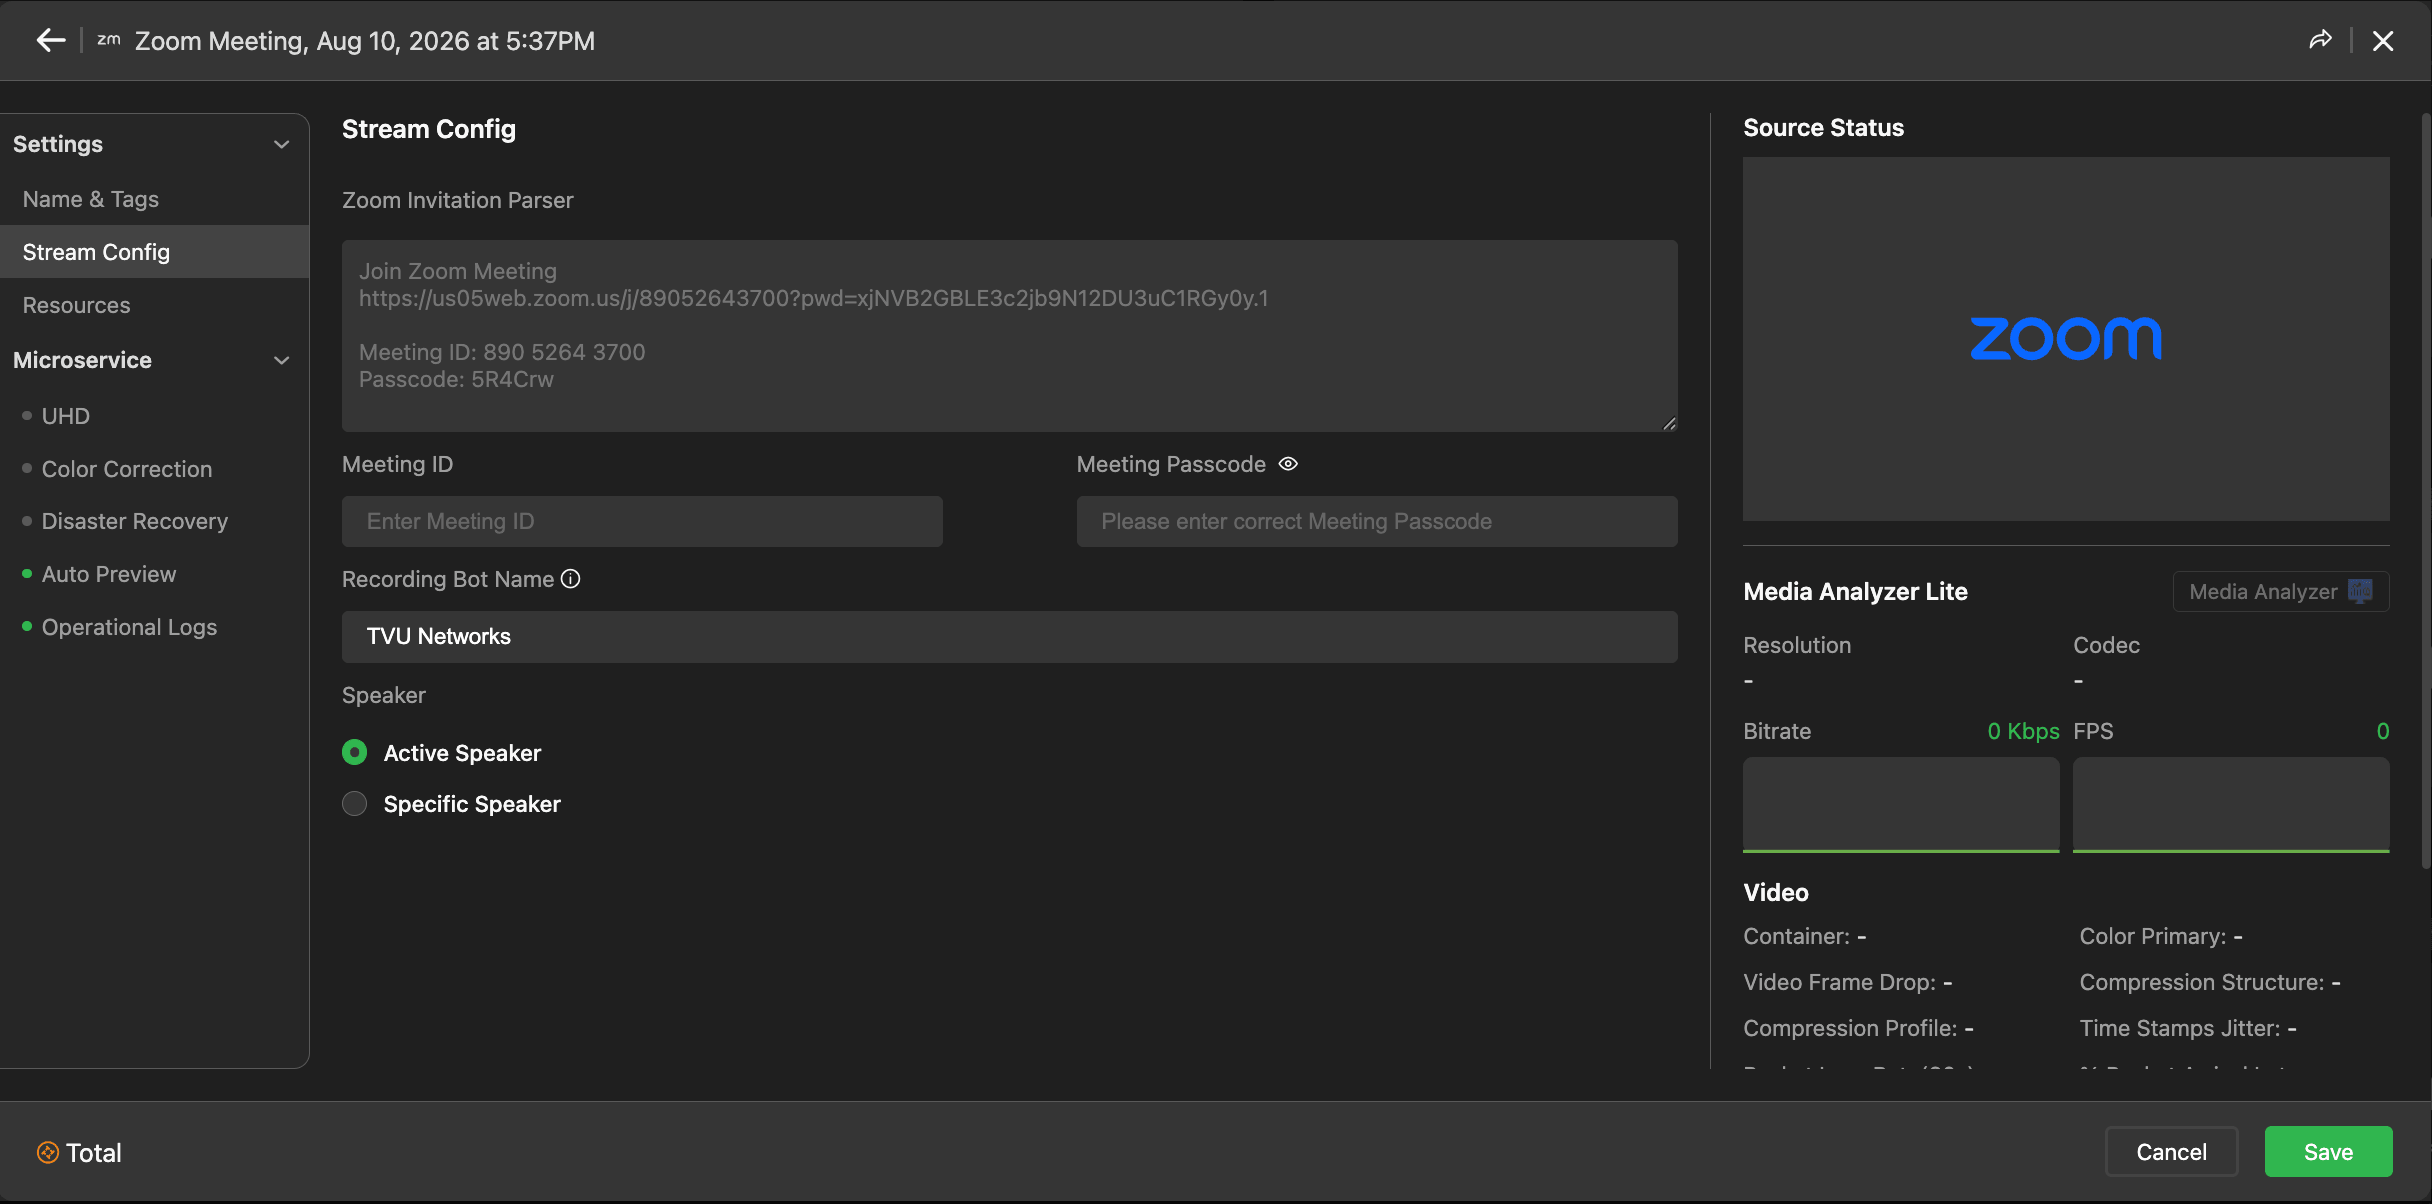Click the FPS graph panel
The width and height of the screenshot is (2432, 1204).
tap(2231, 805)
